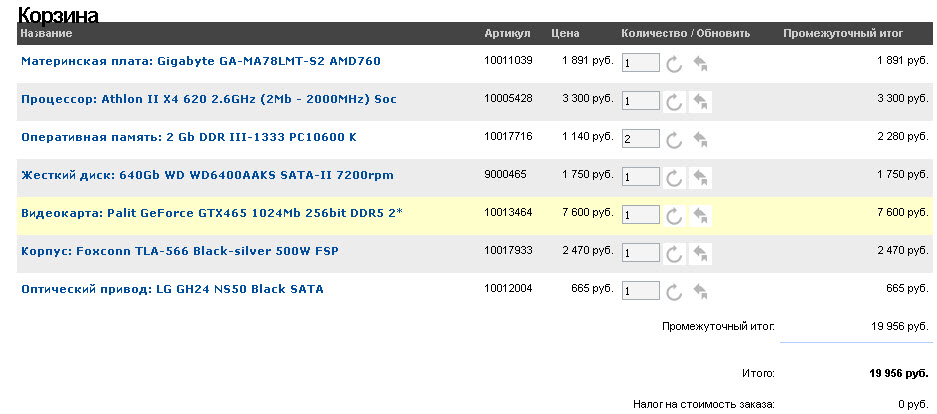Click the Цена column header
This screenshot has height=414, width=937.
(565, 33)
